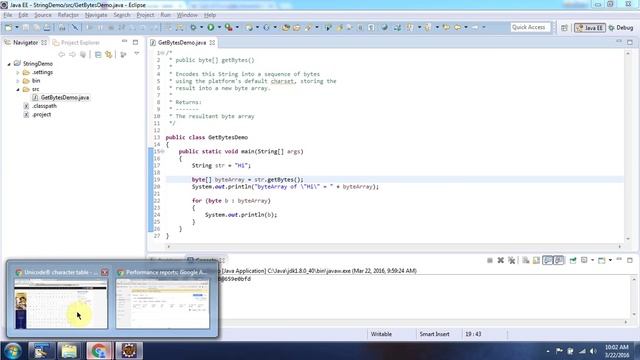Click the Print toolbar icon
Viewport: 640px width, 360px height.
tap(47, 27)
